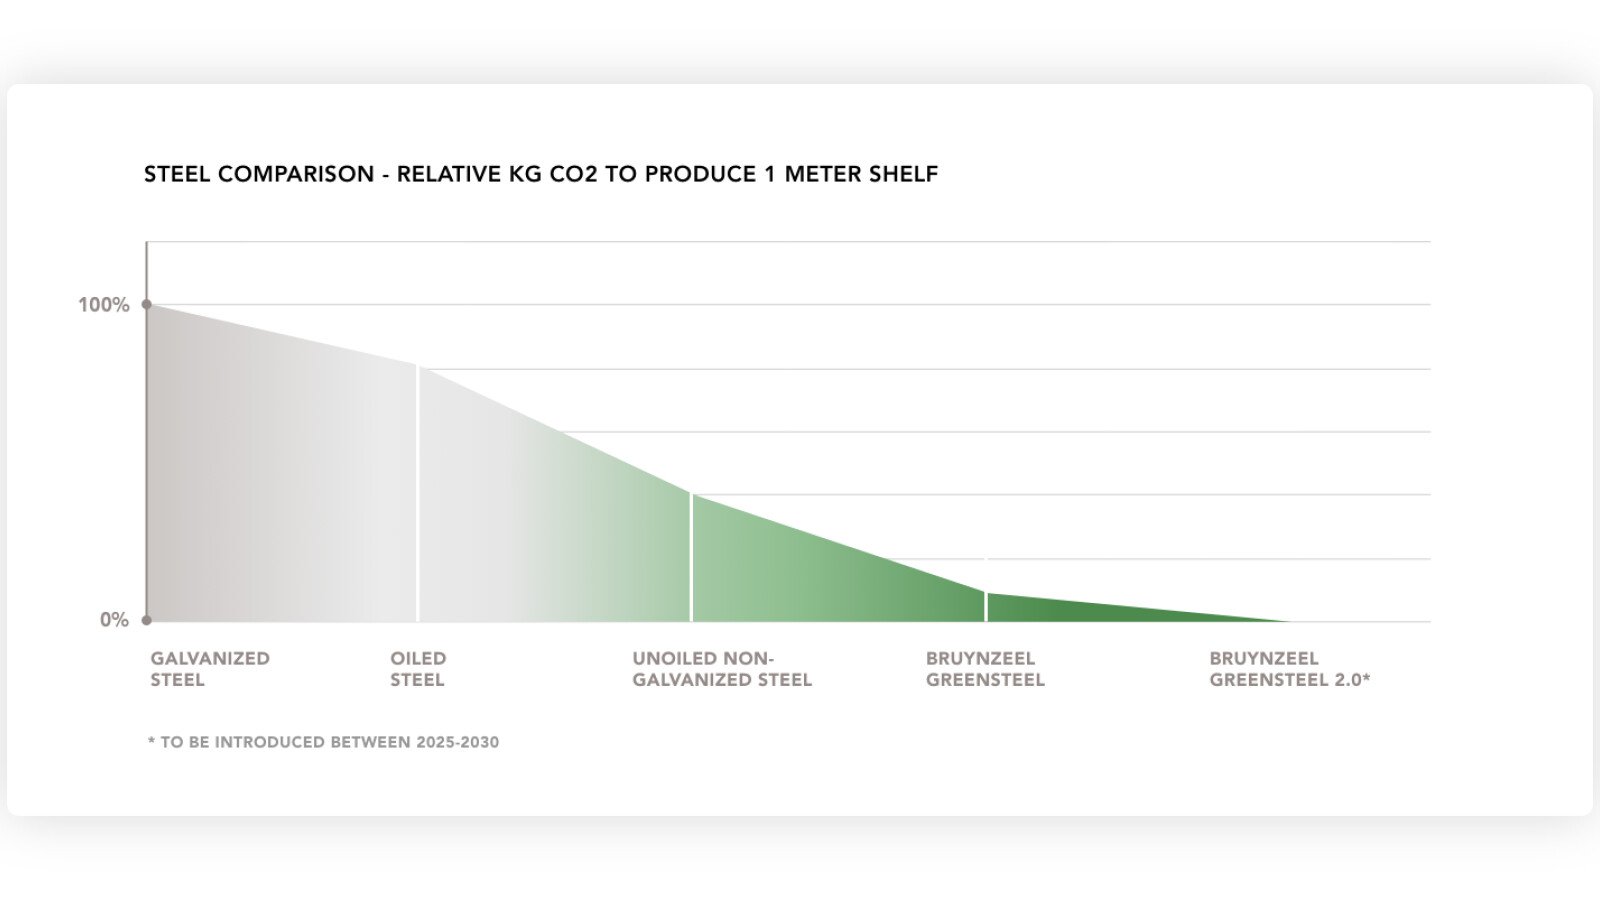Click the Steel Comparison chart title

coord(540,174)
